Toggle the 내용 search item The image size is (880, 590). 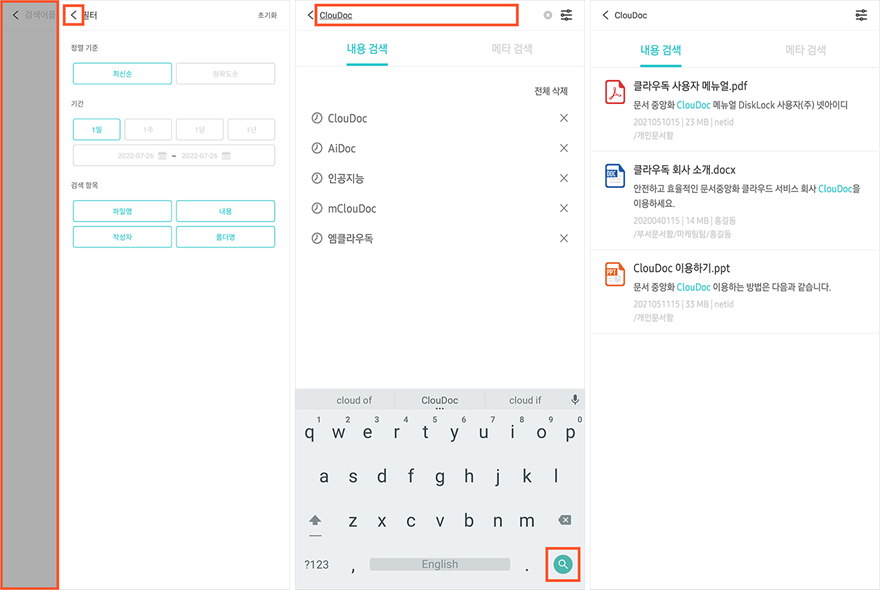point(226,211)
